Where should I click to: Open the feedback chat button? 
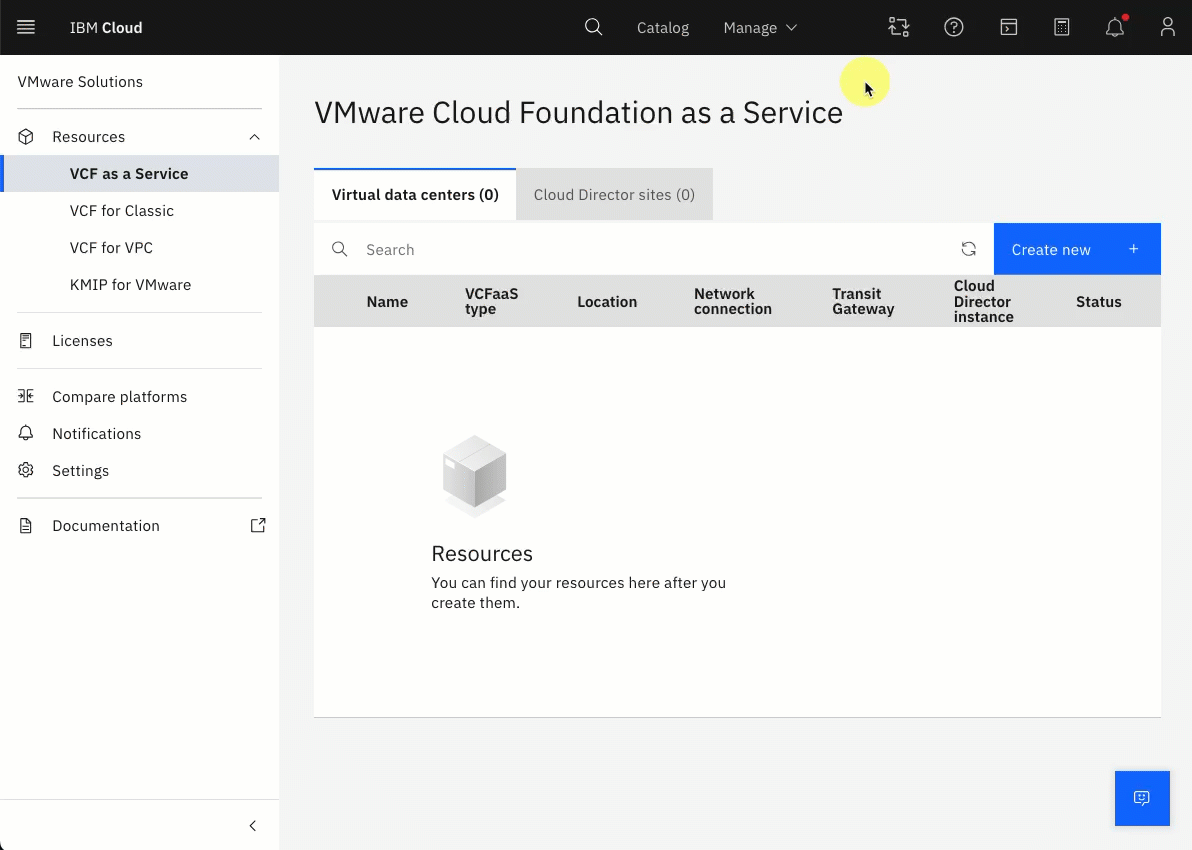pyautogui.click(x=1142, y=798)
